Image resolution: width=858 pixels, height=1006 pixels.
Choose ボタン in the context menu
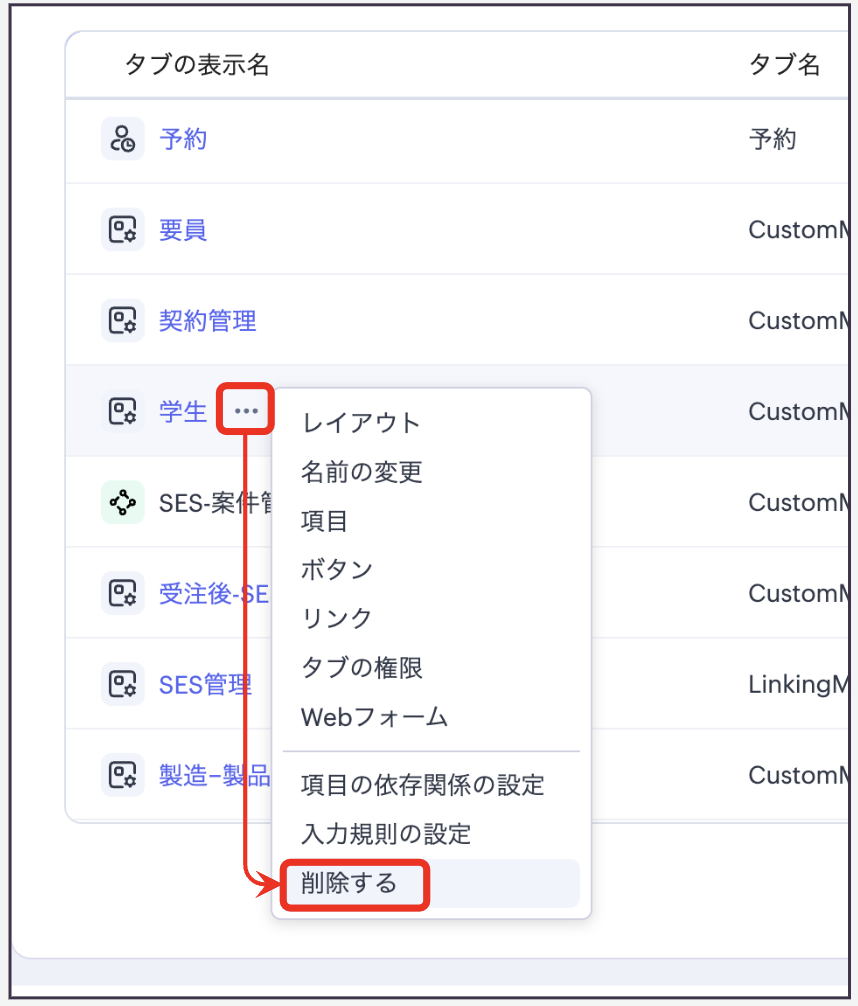tap(337, 569)
